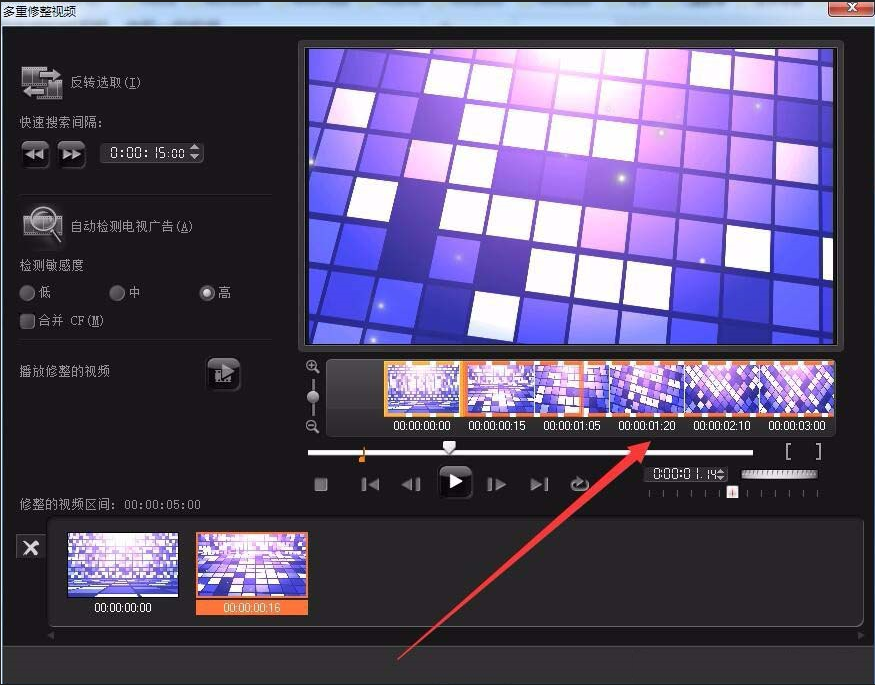The image size is (875, 685).
Task: Zoom in on the timeline with the plus magnifier
Action: [313, 367]
